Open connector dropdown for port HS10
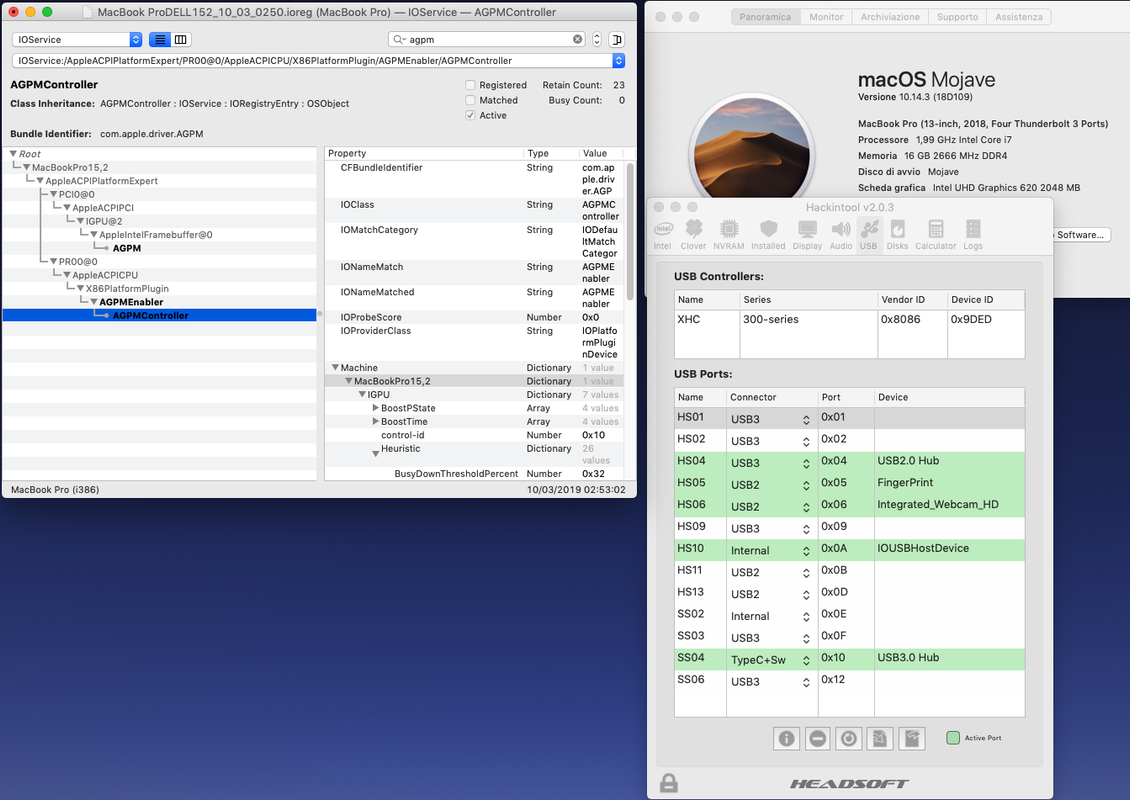 pyautogui.click(x=806, y=551)
